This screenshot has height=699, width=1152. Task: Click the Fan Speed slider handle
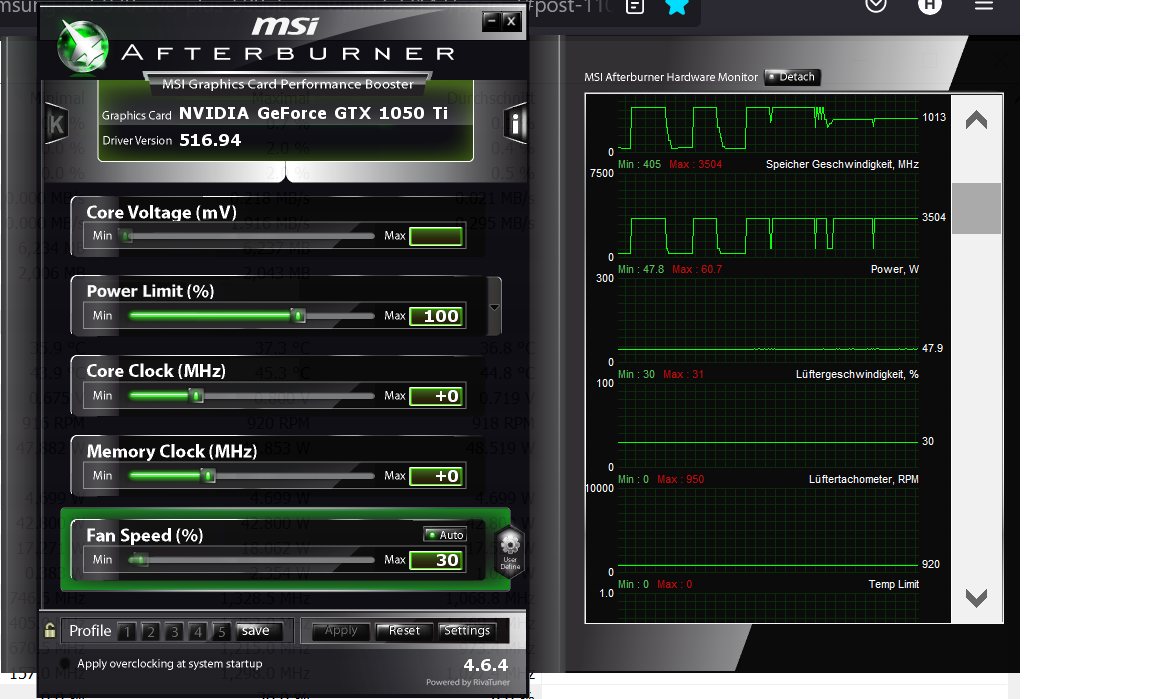point(140,560)
